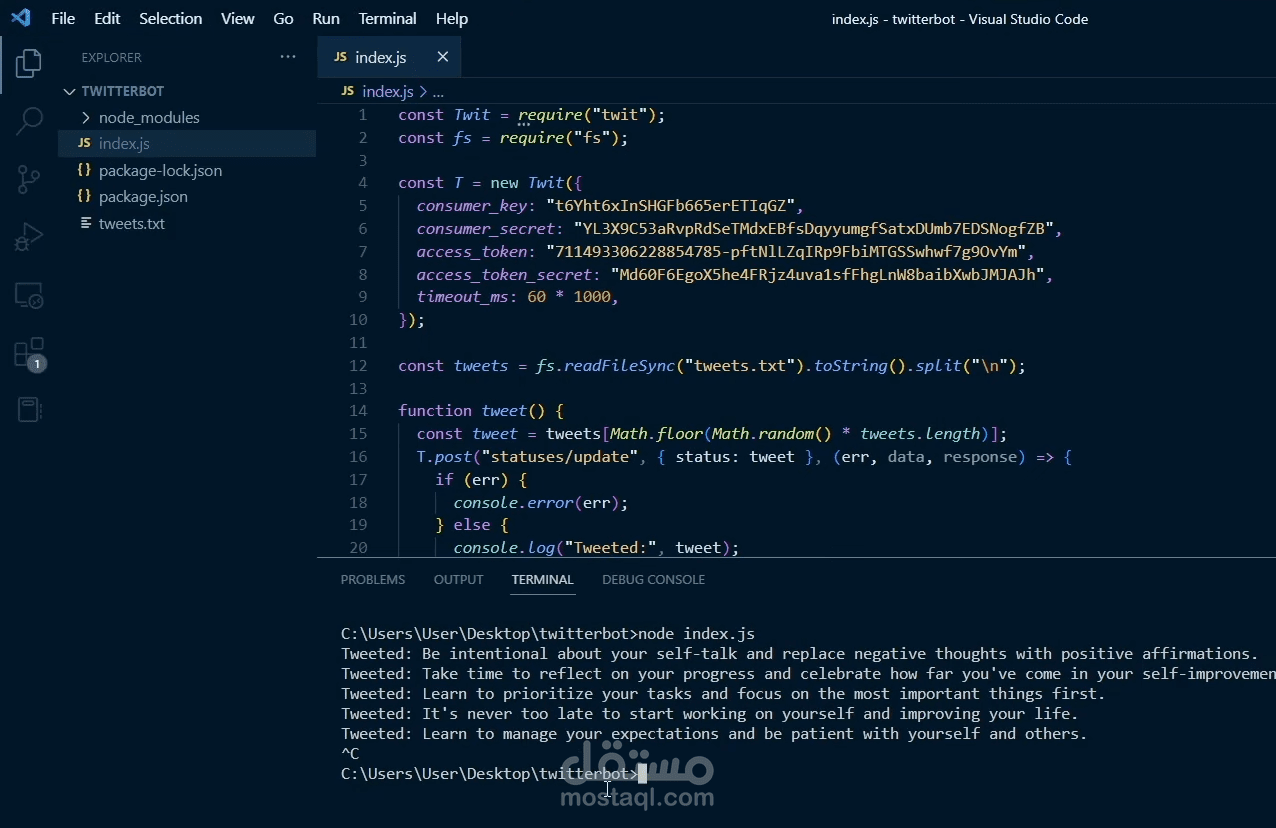Open the View menu

pyautogui.click(x=238, y=18)
